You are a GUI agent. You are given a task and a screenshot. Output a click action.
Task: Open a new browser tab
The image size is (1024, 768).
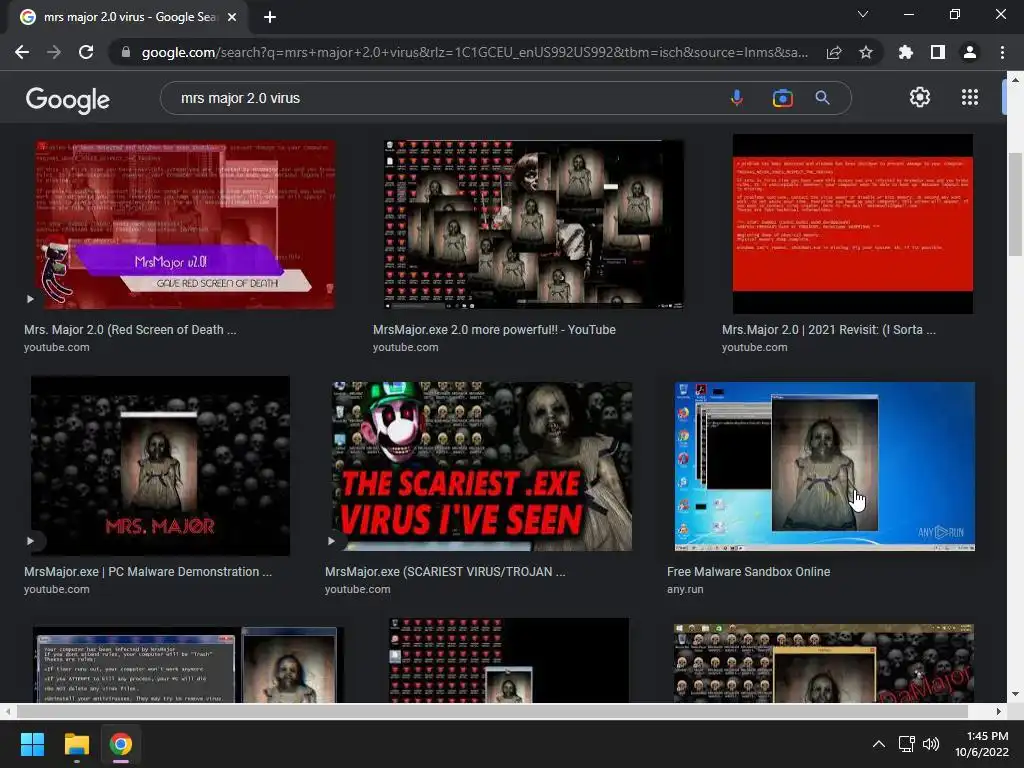click(270, 18)
